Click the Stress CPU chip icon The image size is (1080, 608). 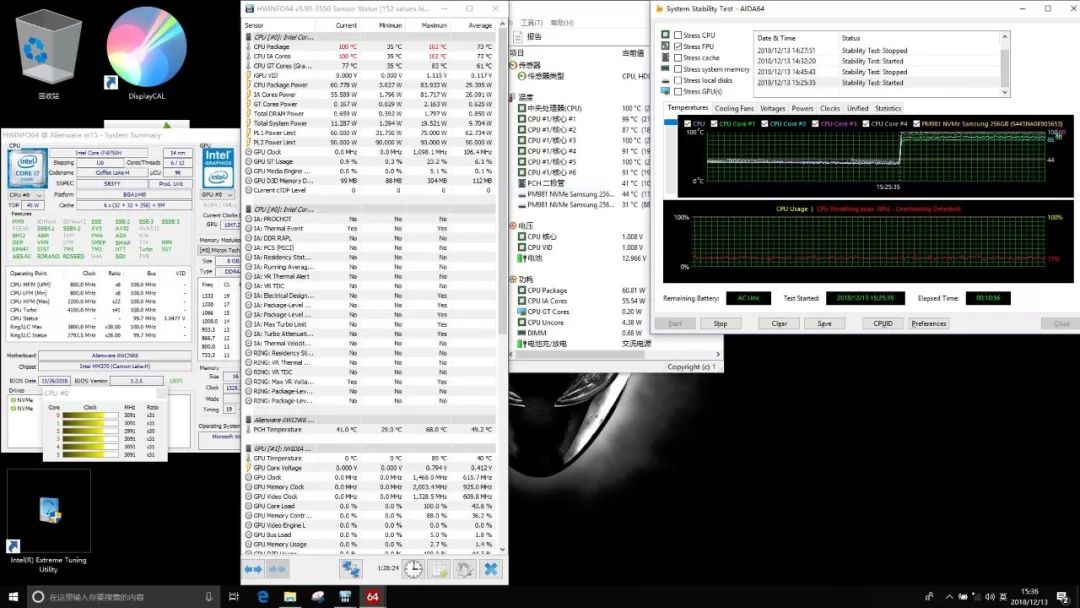click(x=665, y=34)
